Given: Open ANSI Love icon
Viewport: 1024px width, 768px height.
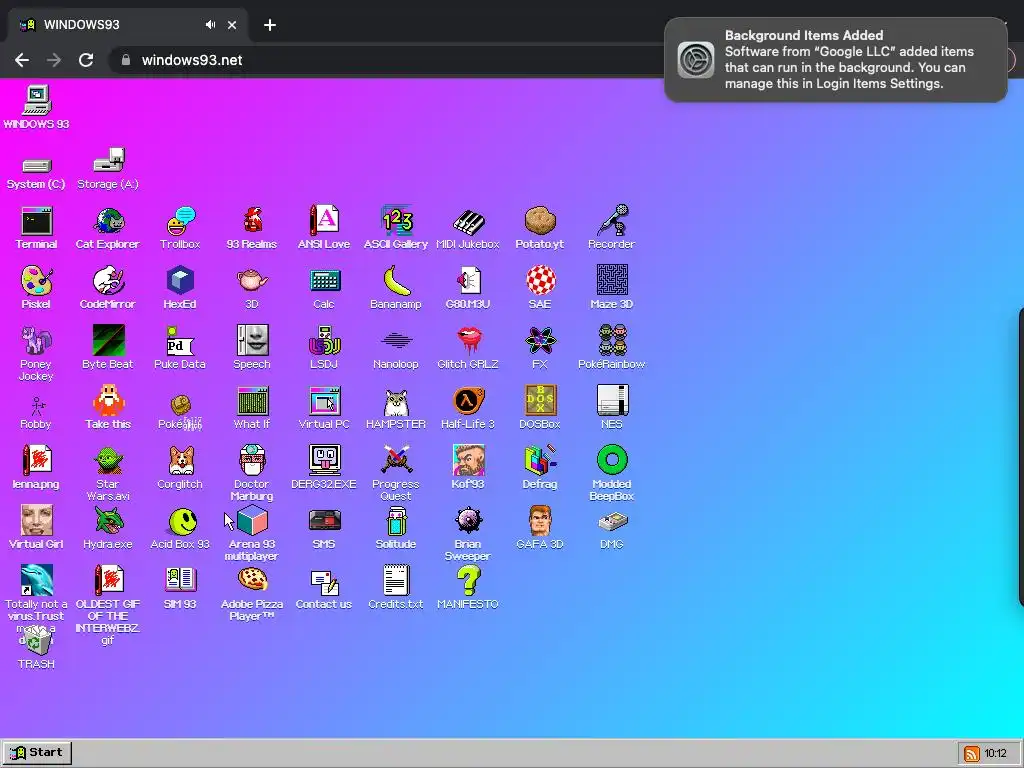Looking at the screenshot, I should point(324,221).
